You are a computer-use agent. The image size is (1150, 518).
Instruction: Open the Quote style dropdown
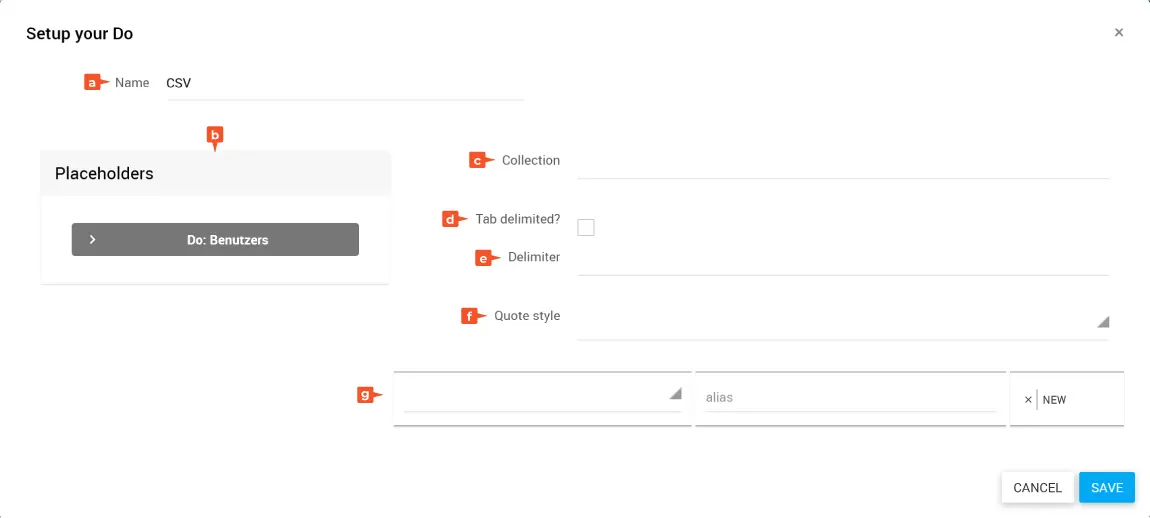point(842,321)
